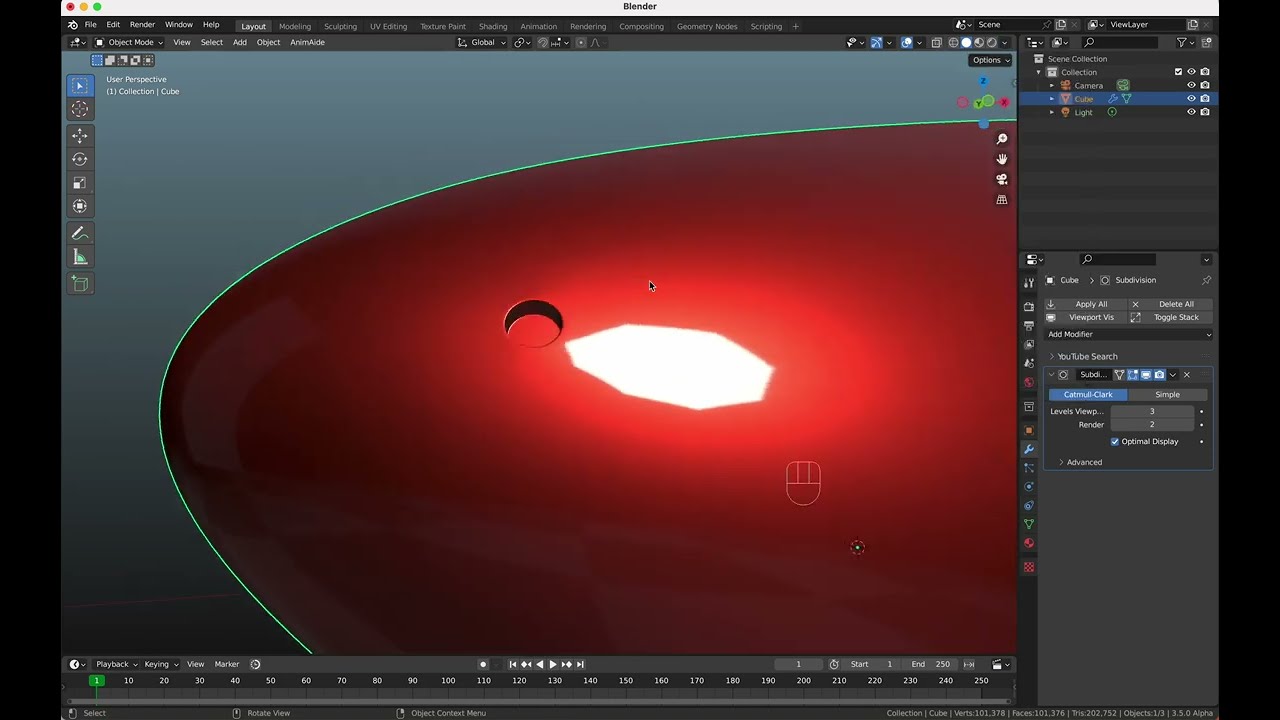1280x720 pixels.
Task: Select the Scale tool in the toolbar
Action: click(80, 182)
